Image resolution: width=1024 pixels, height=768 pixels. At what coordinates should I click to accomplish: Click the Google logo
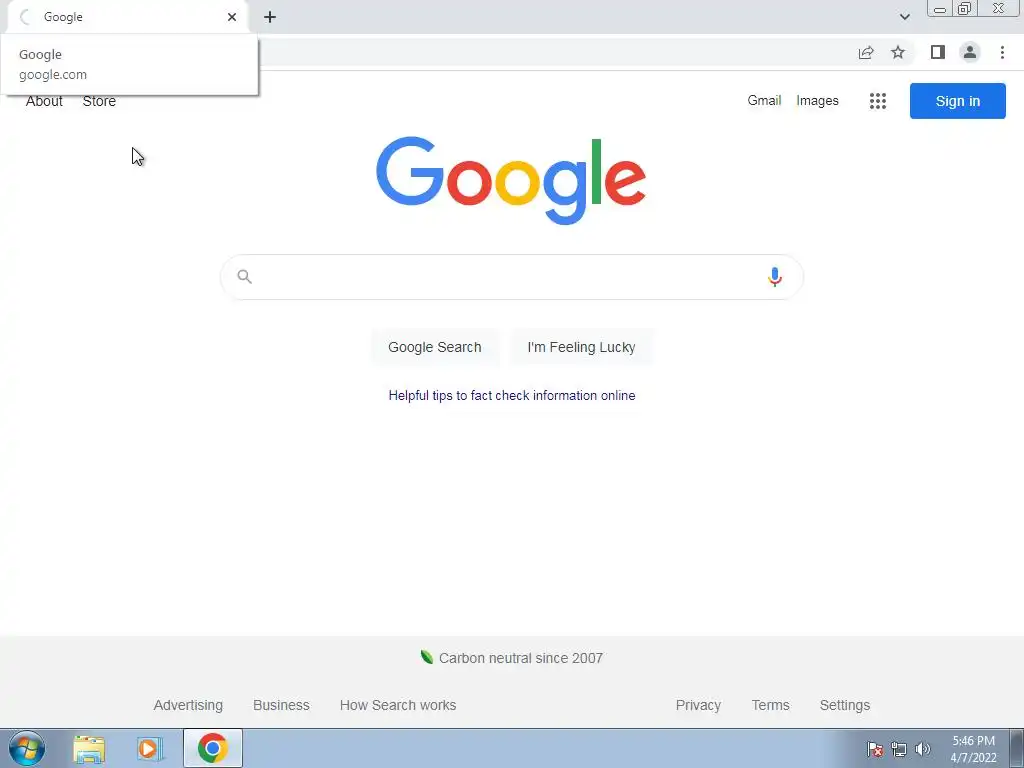tap(511, 180)
